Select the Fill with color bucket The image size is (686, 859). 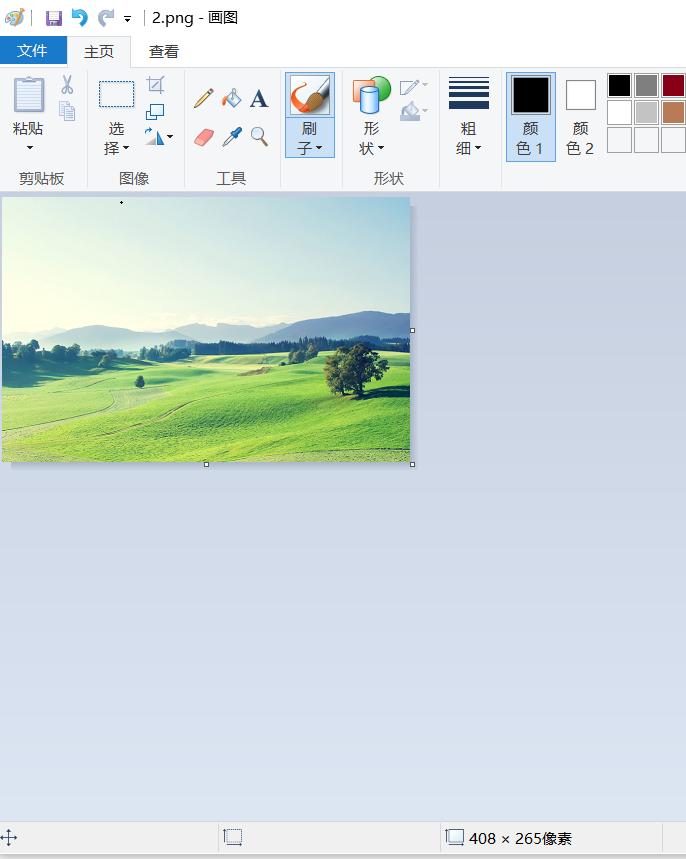[231, 99]
